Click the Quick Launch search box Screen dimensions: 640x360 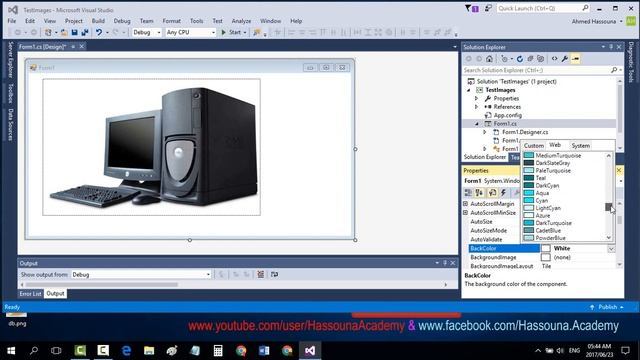pos(543,8)
